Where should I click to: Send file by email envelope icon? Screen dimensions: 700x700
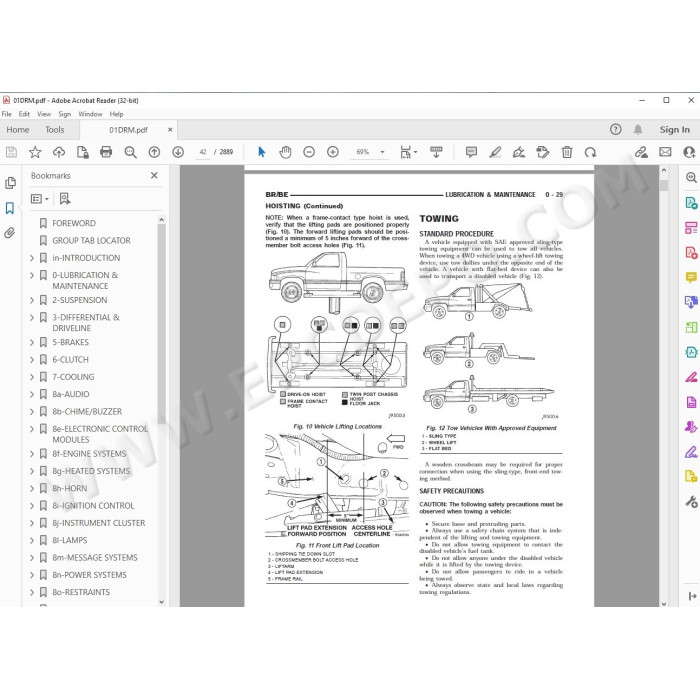tap(665, 152)
